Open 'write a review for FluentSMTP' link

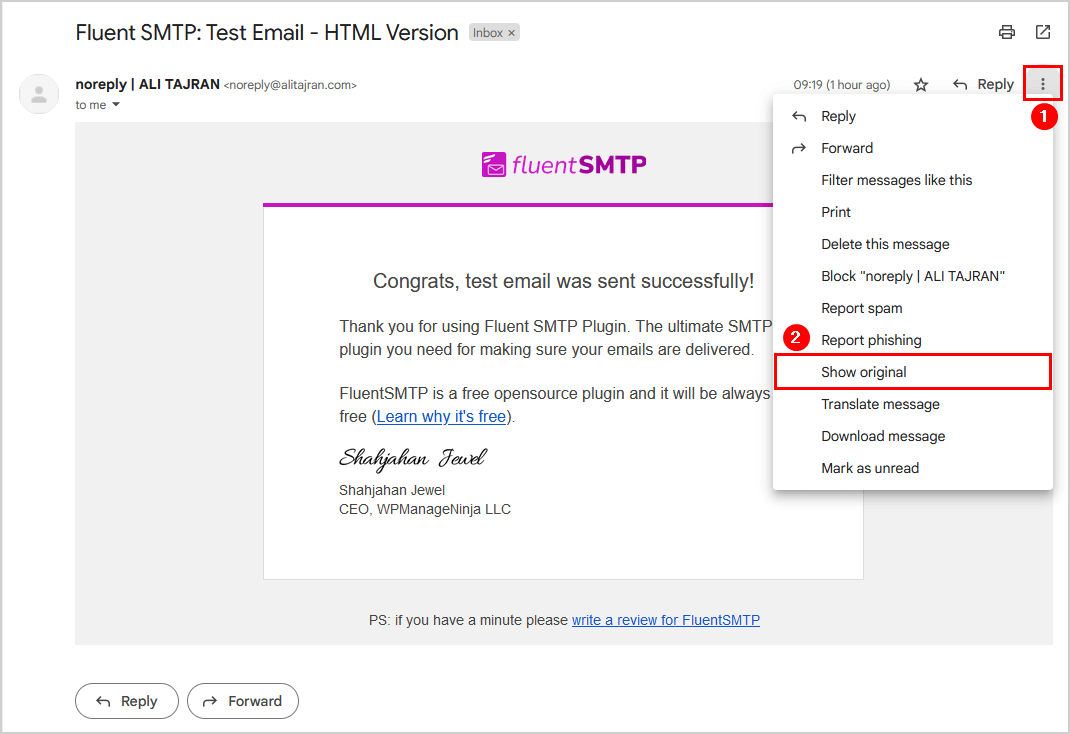click(x=665, y=620)
